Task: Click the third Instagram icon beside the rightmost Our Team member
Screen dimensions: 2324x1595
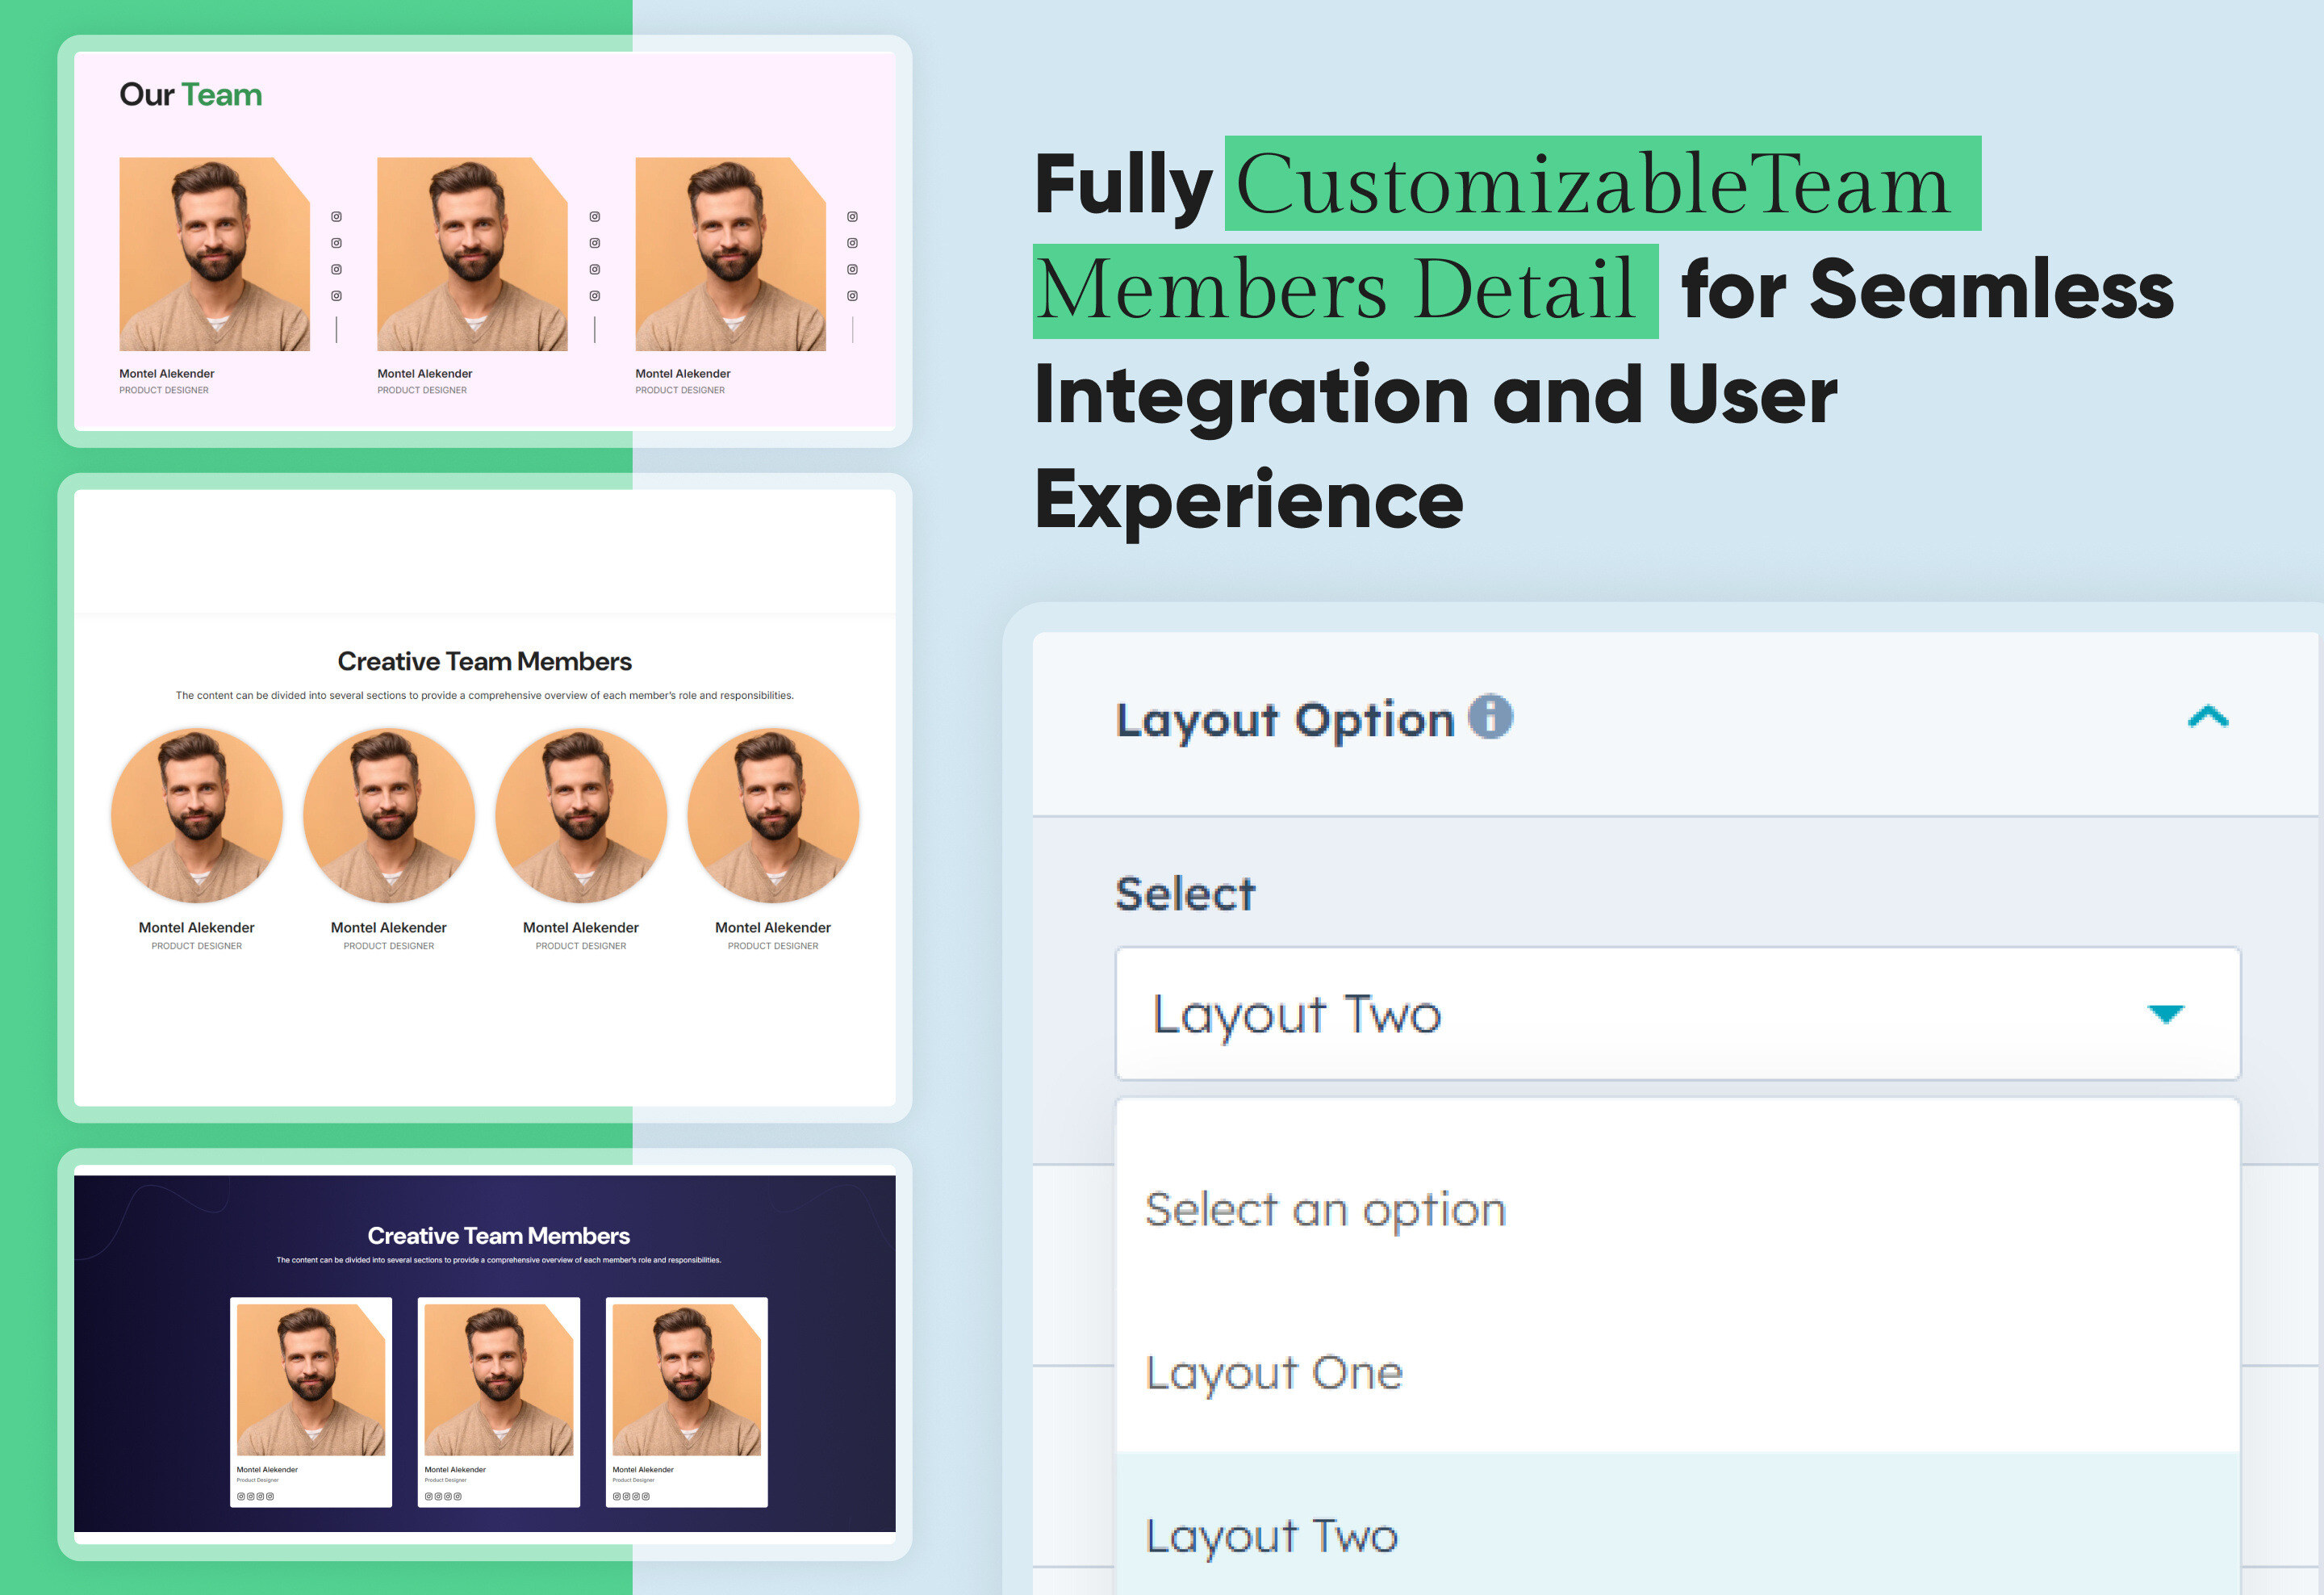Action: pyautogui.click(x=852, y=269)
